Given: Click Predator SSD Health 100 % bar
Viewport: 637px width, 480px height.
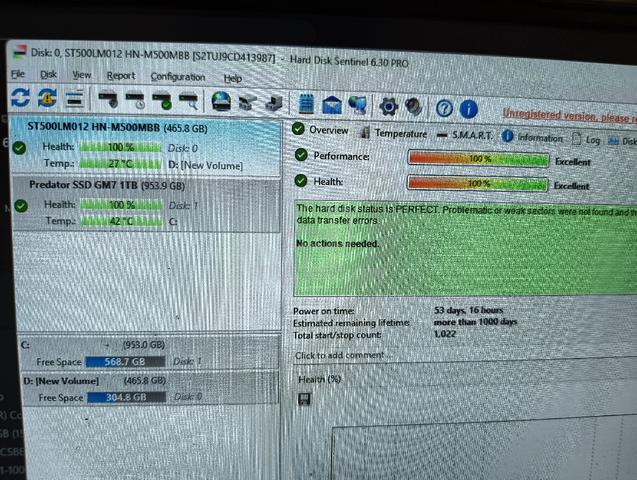Looking at the screenshot, I should click(x=121, y=205).
